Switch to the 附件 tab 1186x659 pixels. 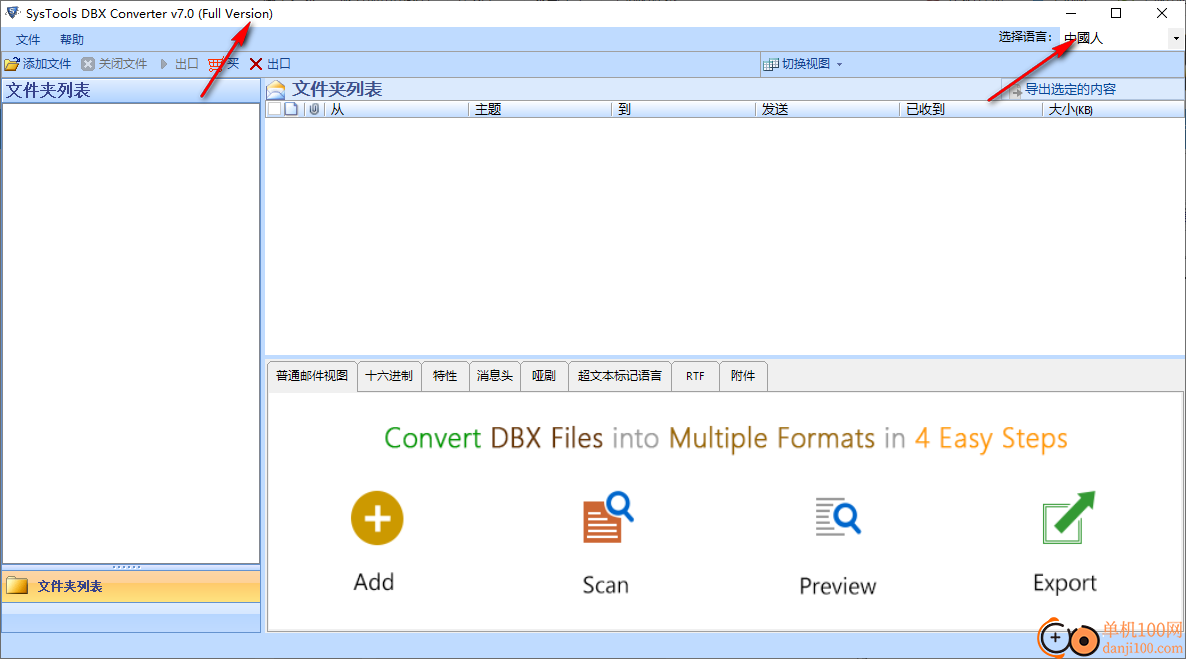click(x=743, y=376)
